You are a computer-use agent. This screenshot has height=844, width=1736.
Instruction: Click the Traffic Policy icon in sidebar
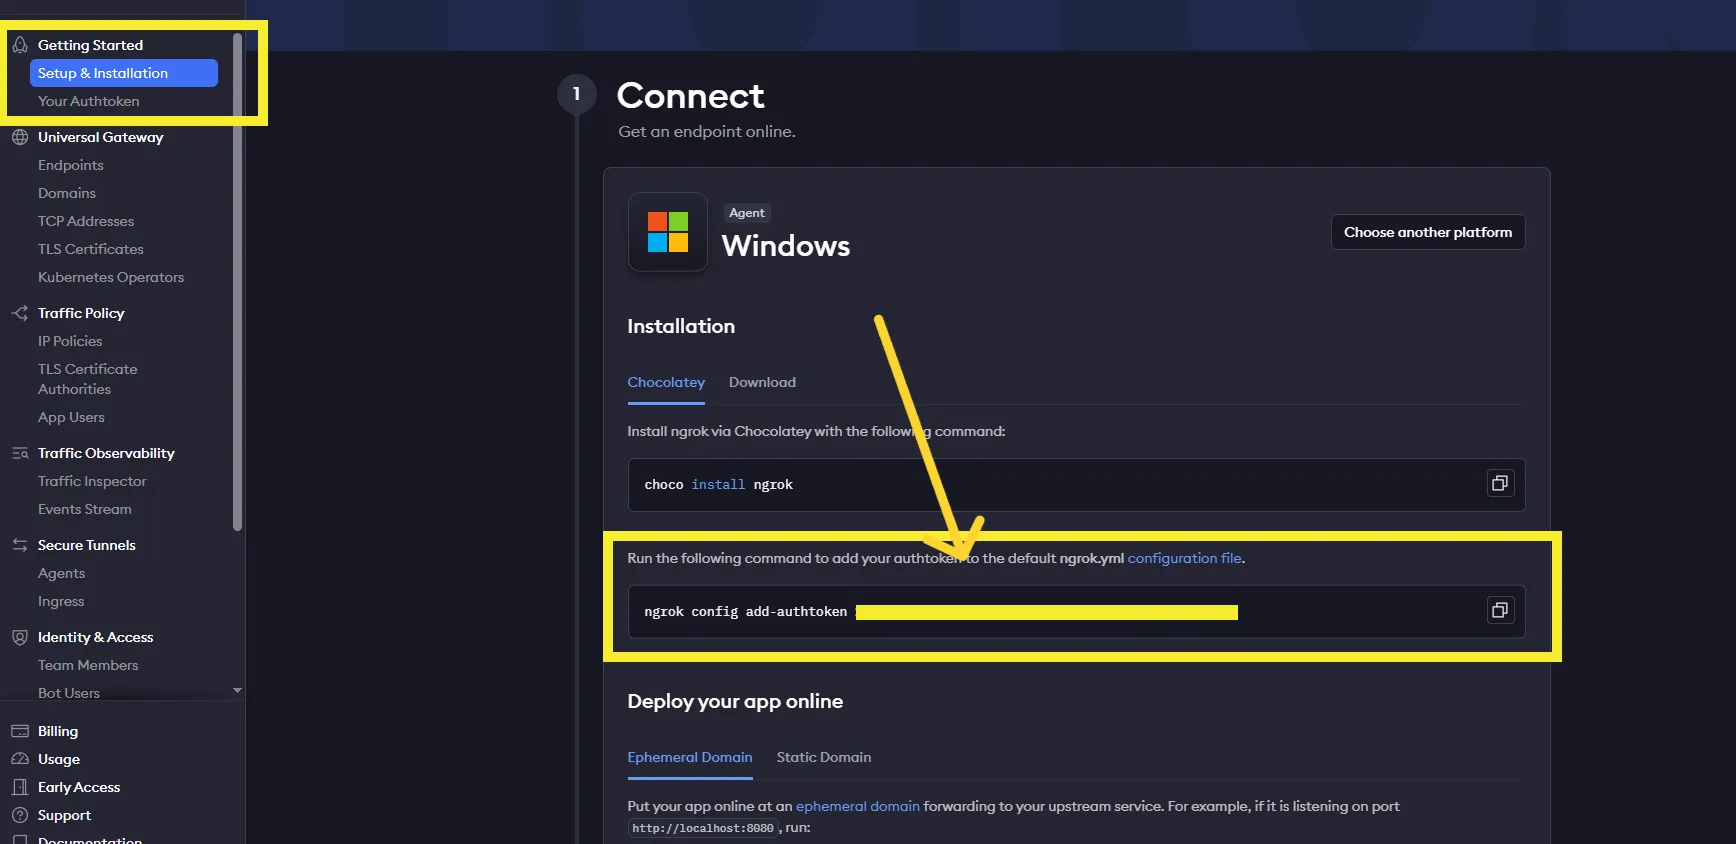click(x=20, y=313)
